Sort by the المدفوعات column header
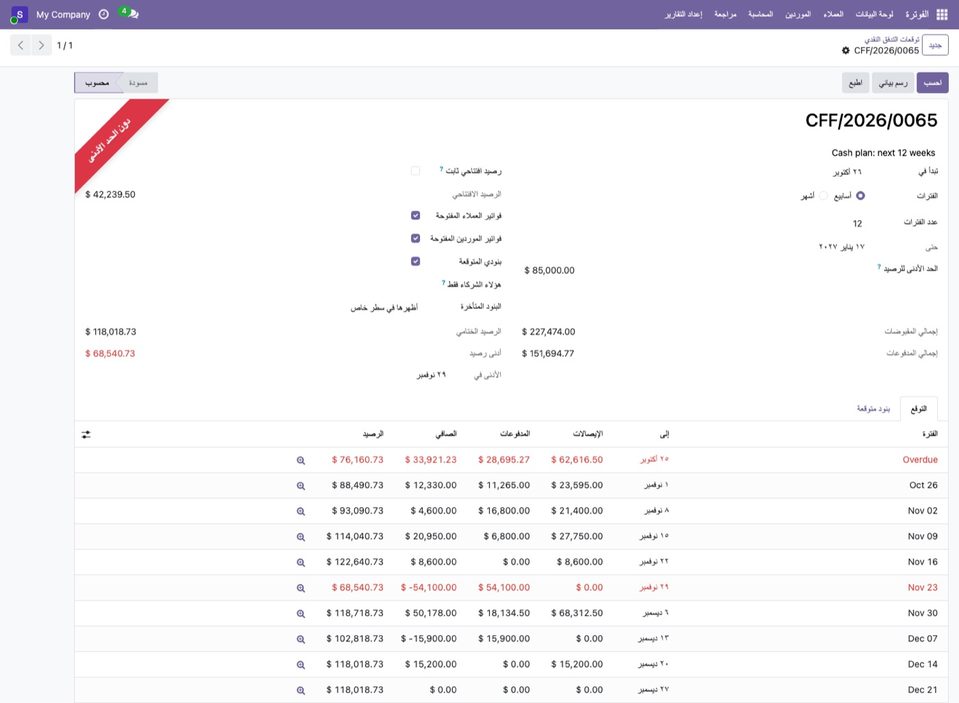Viewport: 959px width, 703px height. tap(514, 434)
